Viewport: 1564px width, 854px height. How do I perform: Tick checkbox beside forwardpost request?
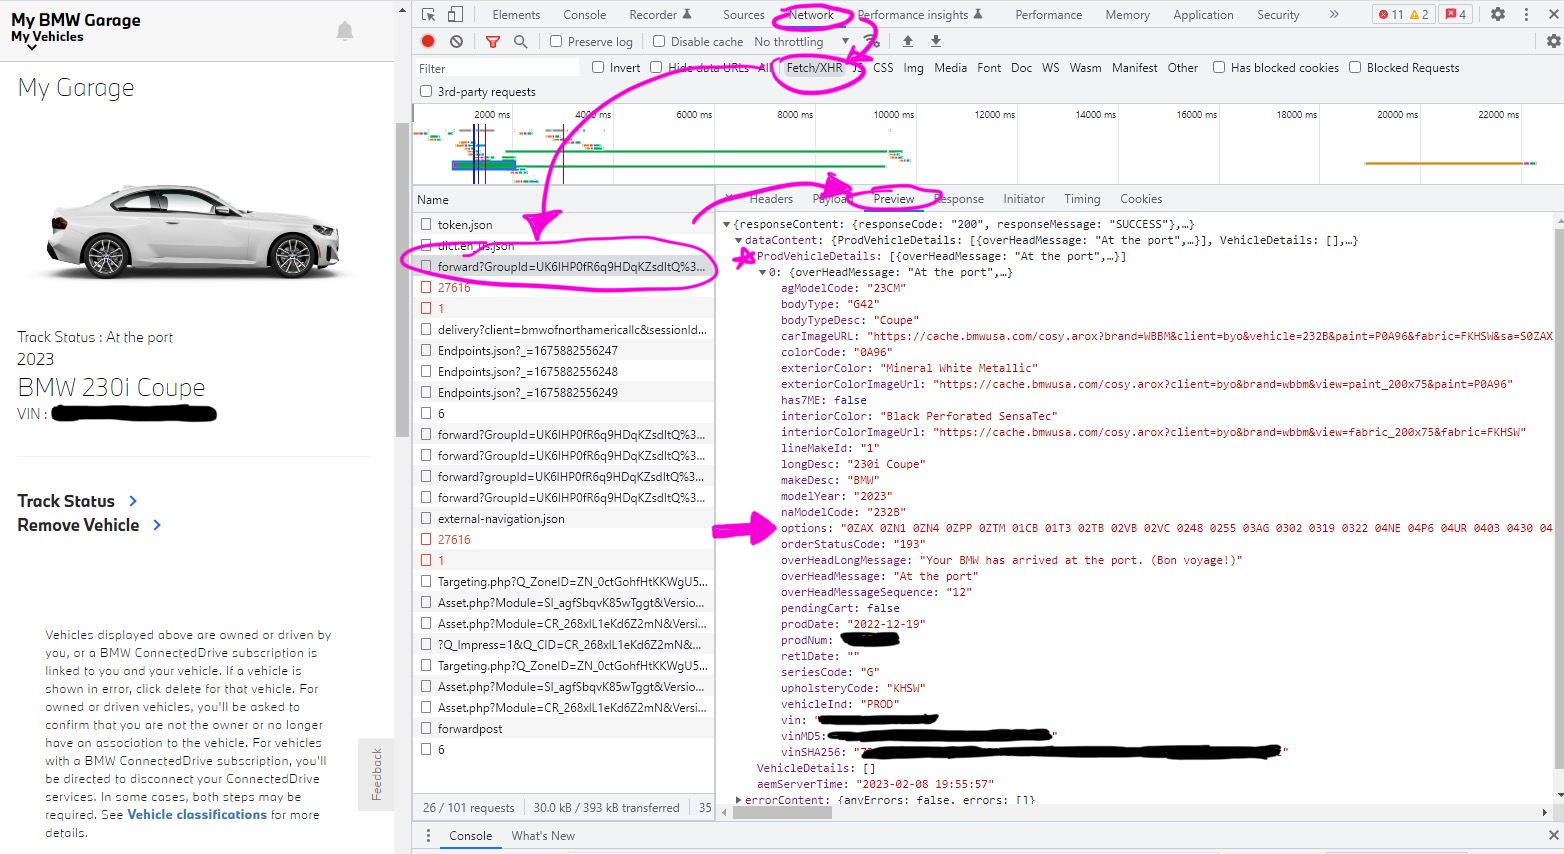427,728
